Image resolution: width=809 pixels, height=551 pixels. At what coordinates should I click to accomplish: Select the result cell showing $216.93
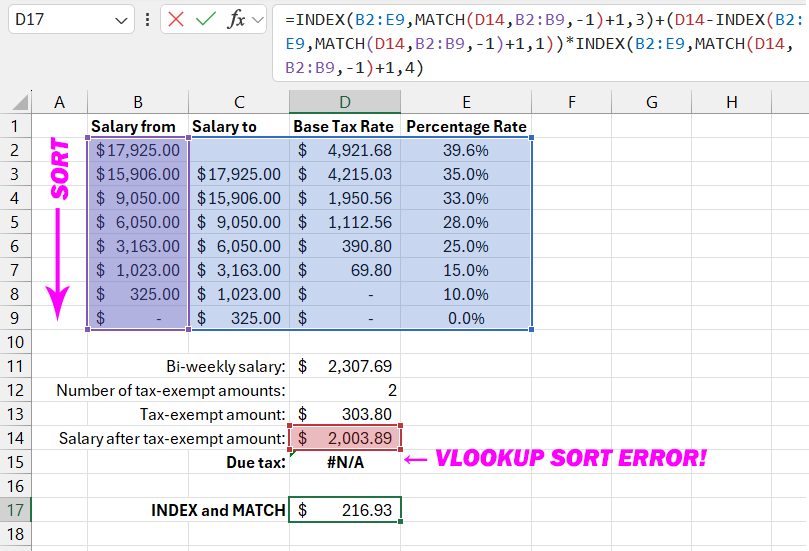tap(345, 510)
